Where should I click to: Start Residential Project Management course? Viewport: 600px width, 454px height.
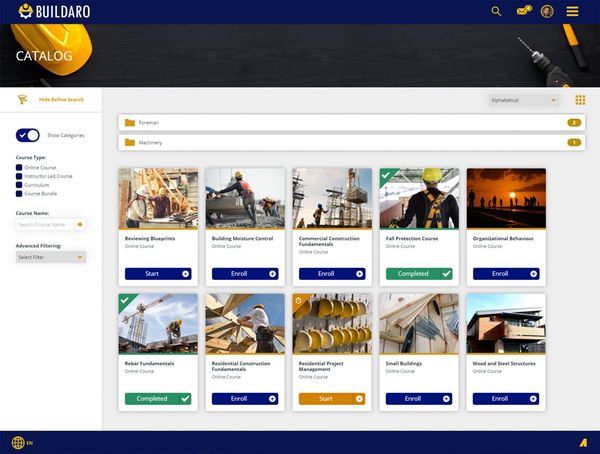(x=332, y=399)
